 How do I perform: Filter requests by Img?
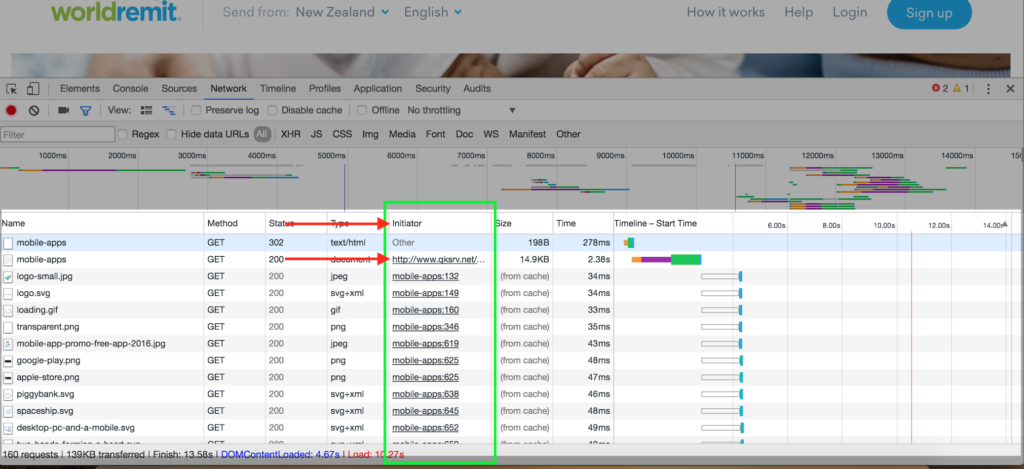(x=370, y=134)
